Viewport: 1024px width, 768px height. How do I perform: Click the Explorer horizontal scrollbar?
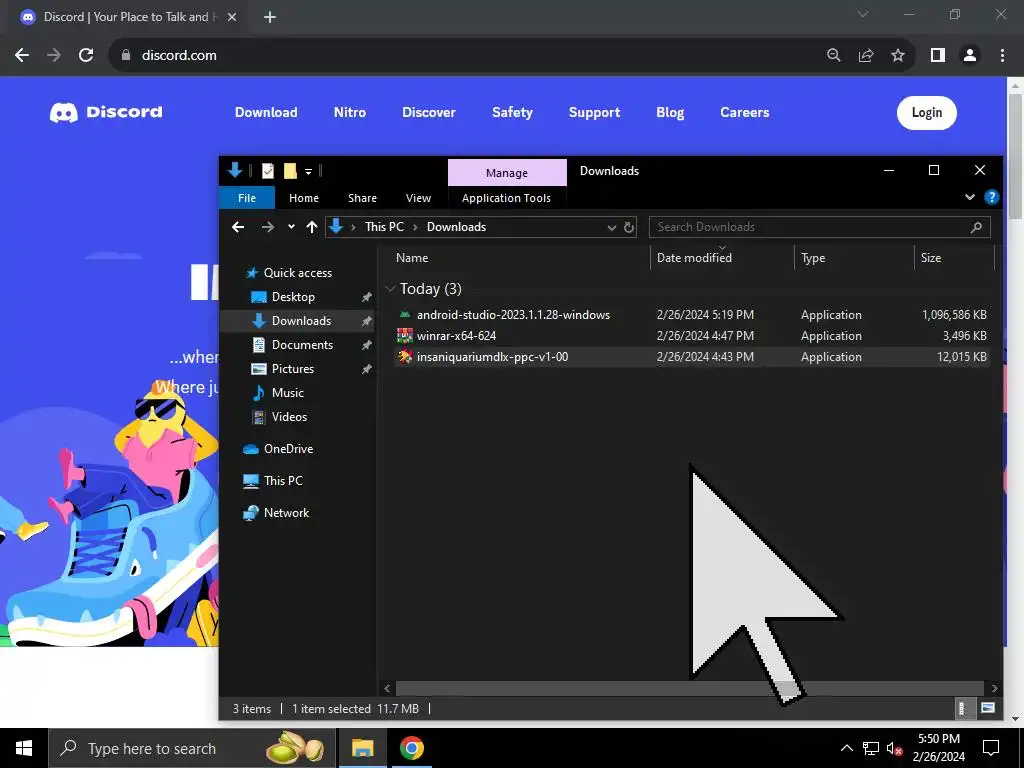(x=690, y=688)
